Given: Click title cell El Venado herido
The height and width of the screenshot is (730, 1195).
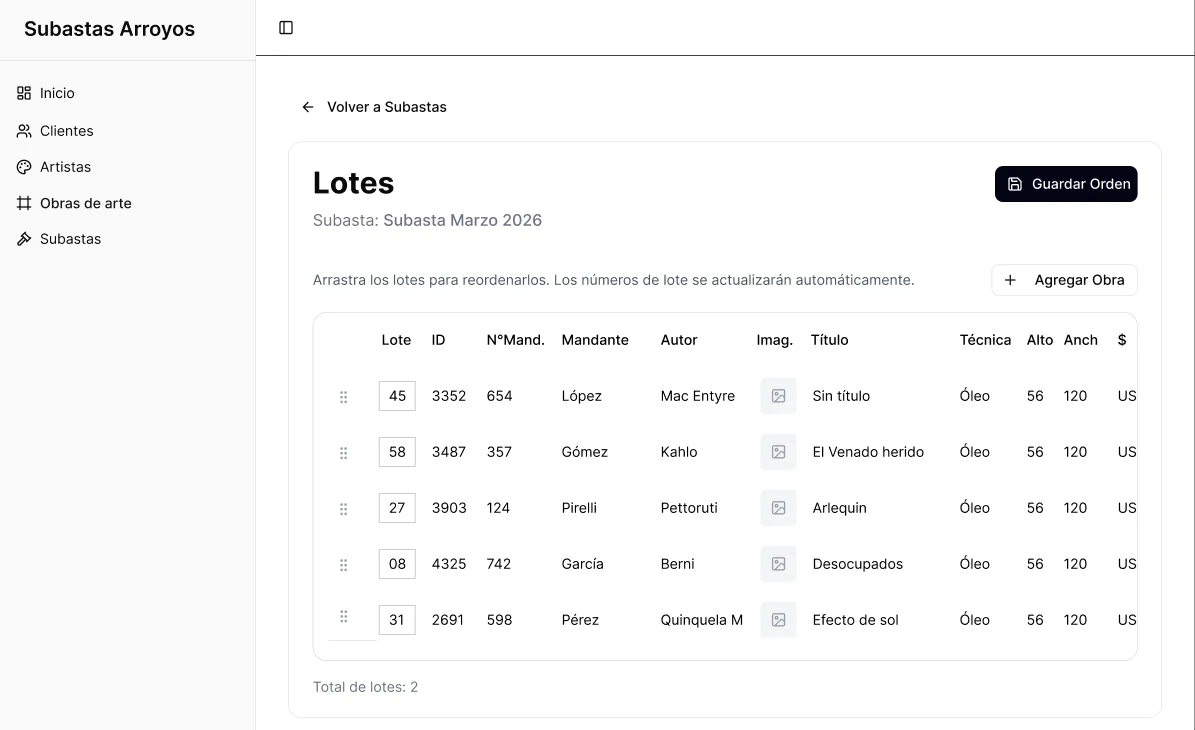Looking at the screenshot, I should [868, 452].
